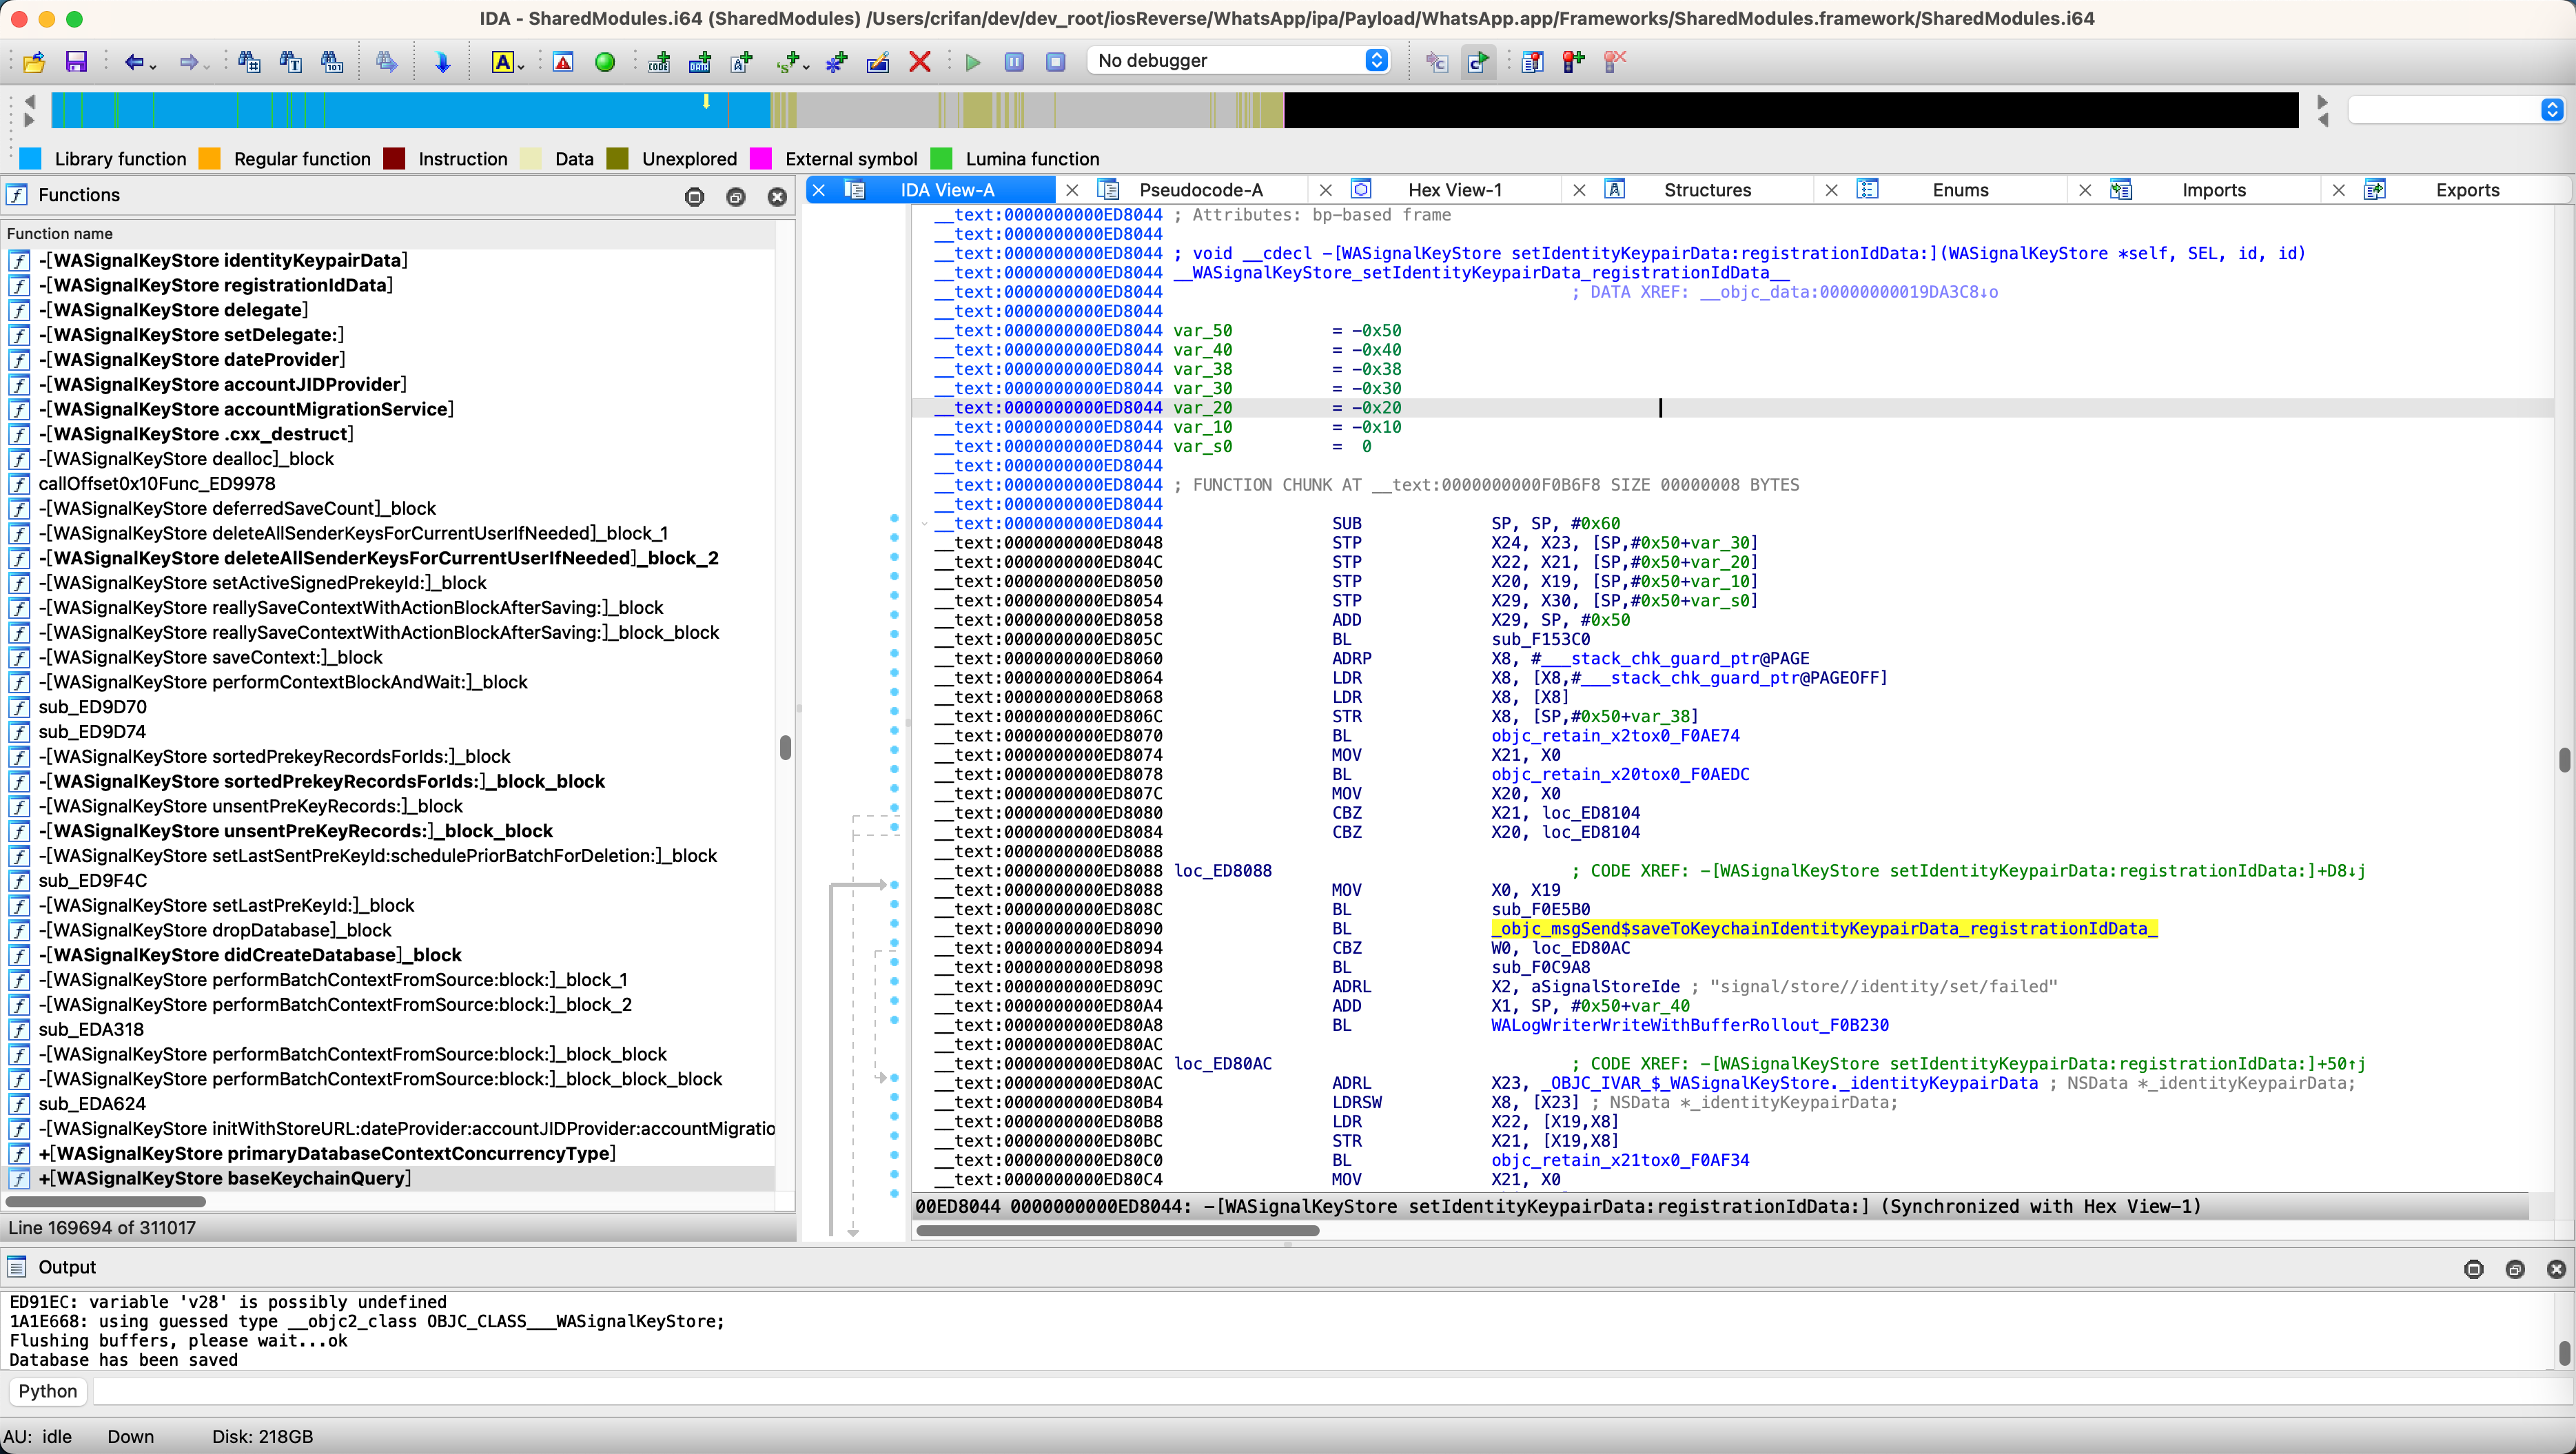Click the delete breakpoint traffic-light icon
Image resolution: width=2576 pixels, height=1454 pixels.
1615,62
